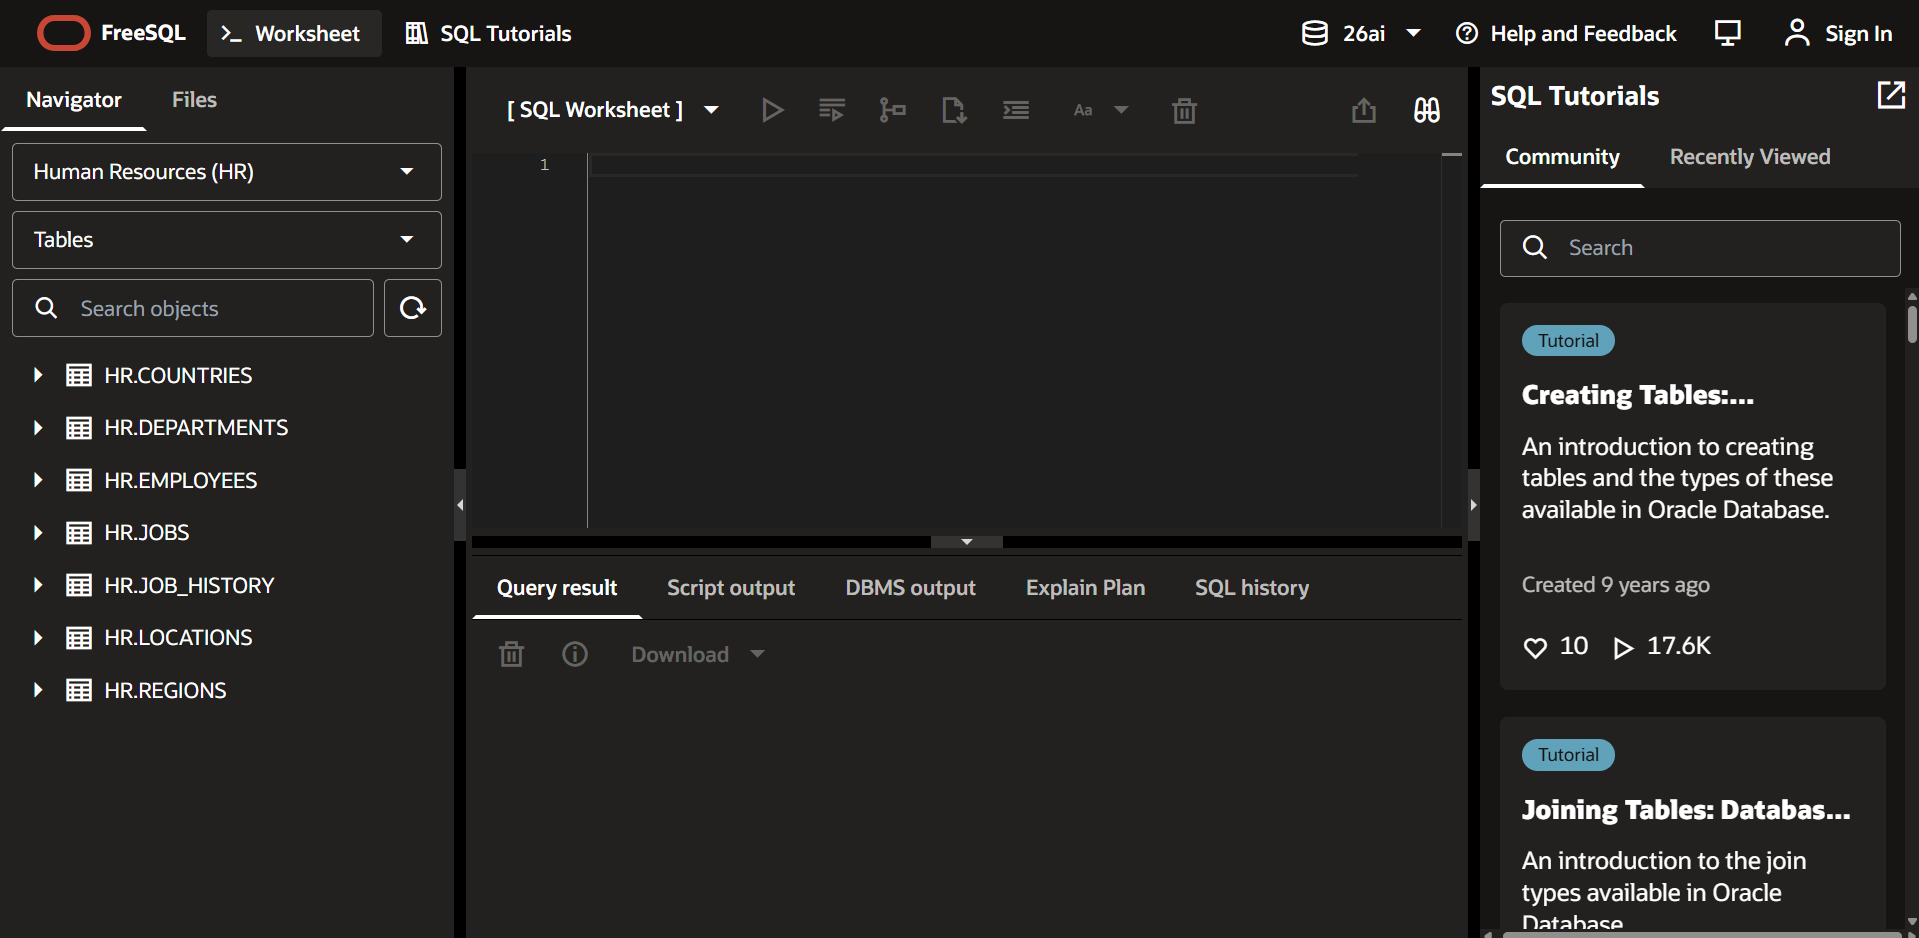The height and width of the screenshot is (938, 1919).
Task: Click the Search objects input field
Action: 193,308
